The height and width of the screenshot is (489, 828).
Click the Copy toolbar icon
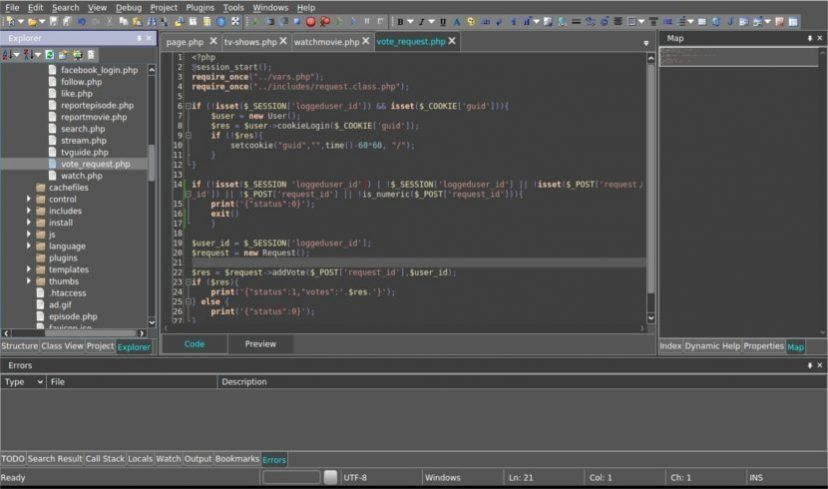click(124, 22)
